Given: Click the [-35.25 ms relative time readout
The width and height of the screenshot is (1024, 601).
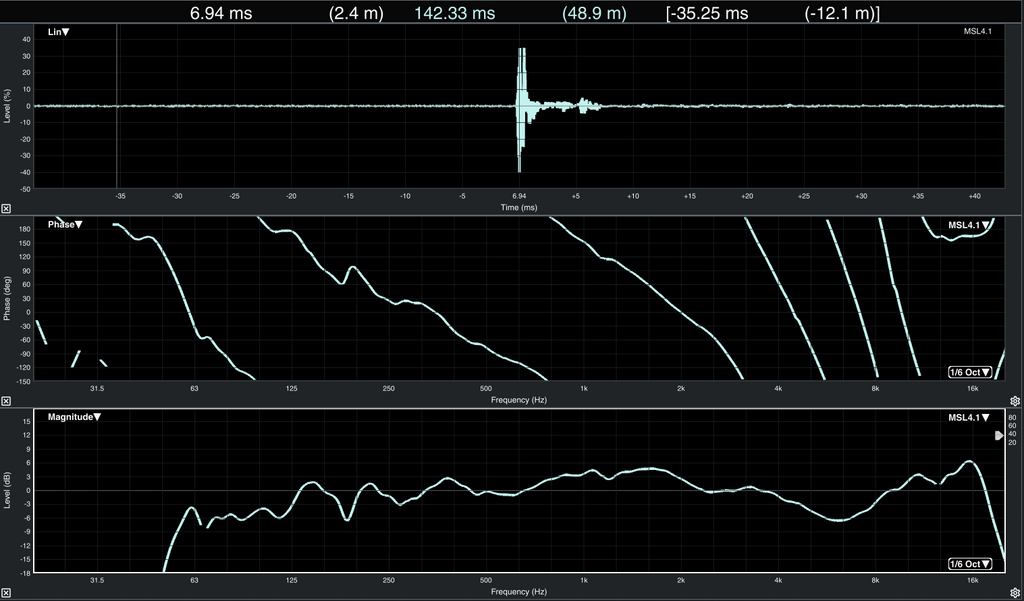Looking at the screenshot, I should 707,13.
